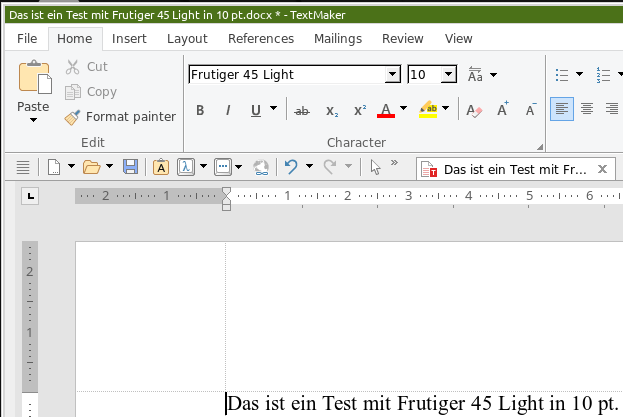
Task: Open the redo history dropdown arrow
Action: click(x=348, y=166)
